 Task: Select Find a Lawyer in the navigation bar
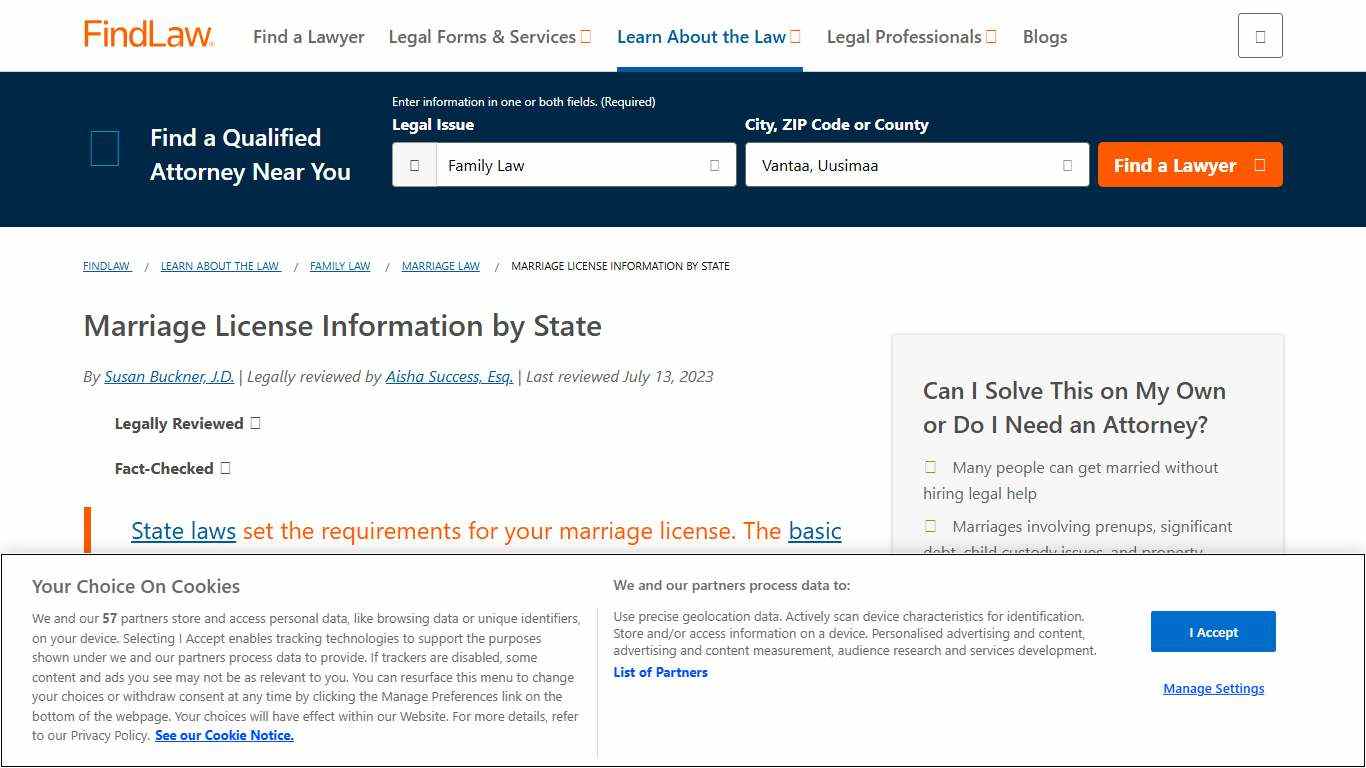coord(308,37)
